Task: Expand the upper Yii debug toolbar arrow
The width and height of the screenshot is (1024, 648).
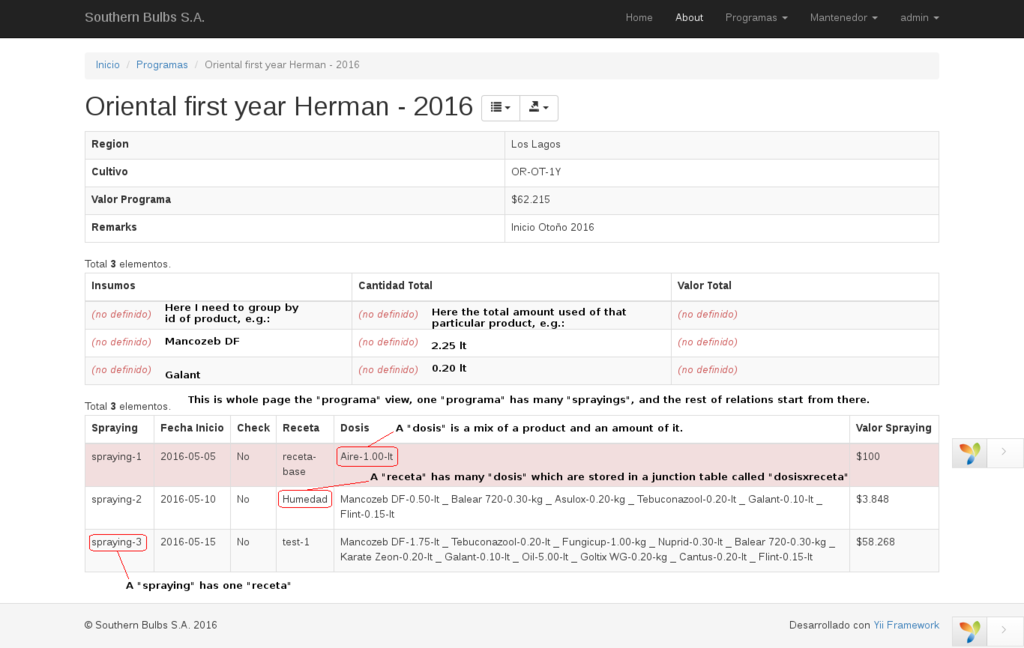Action: coord(1004,453)
